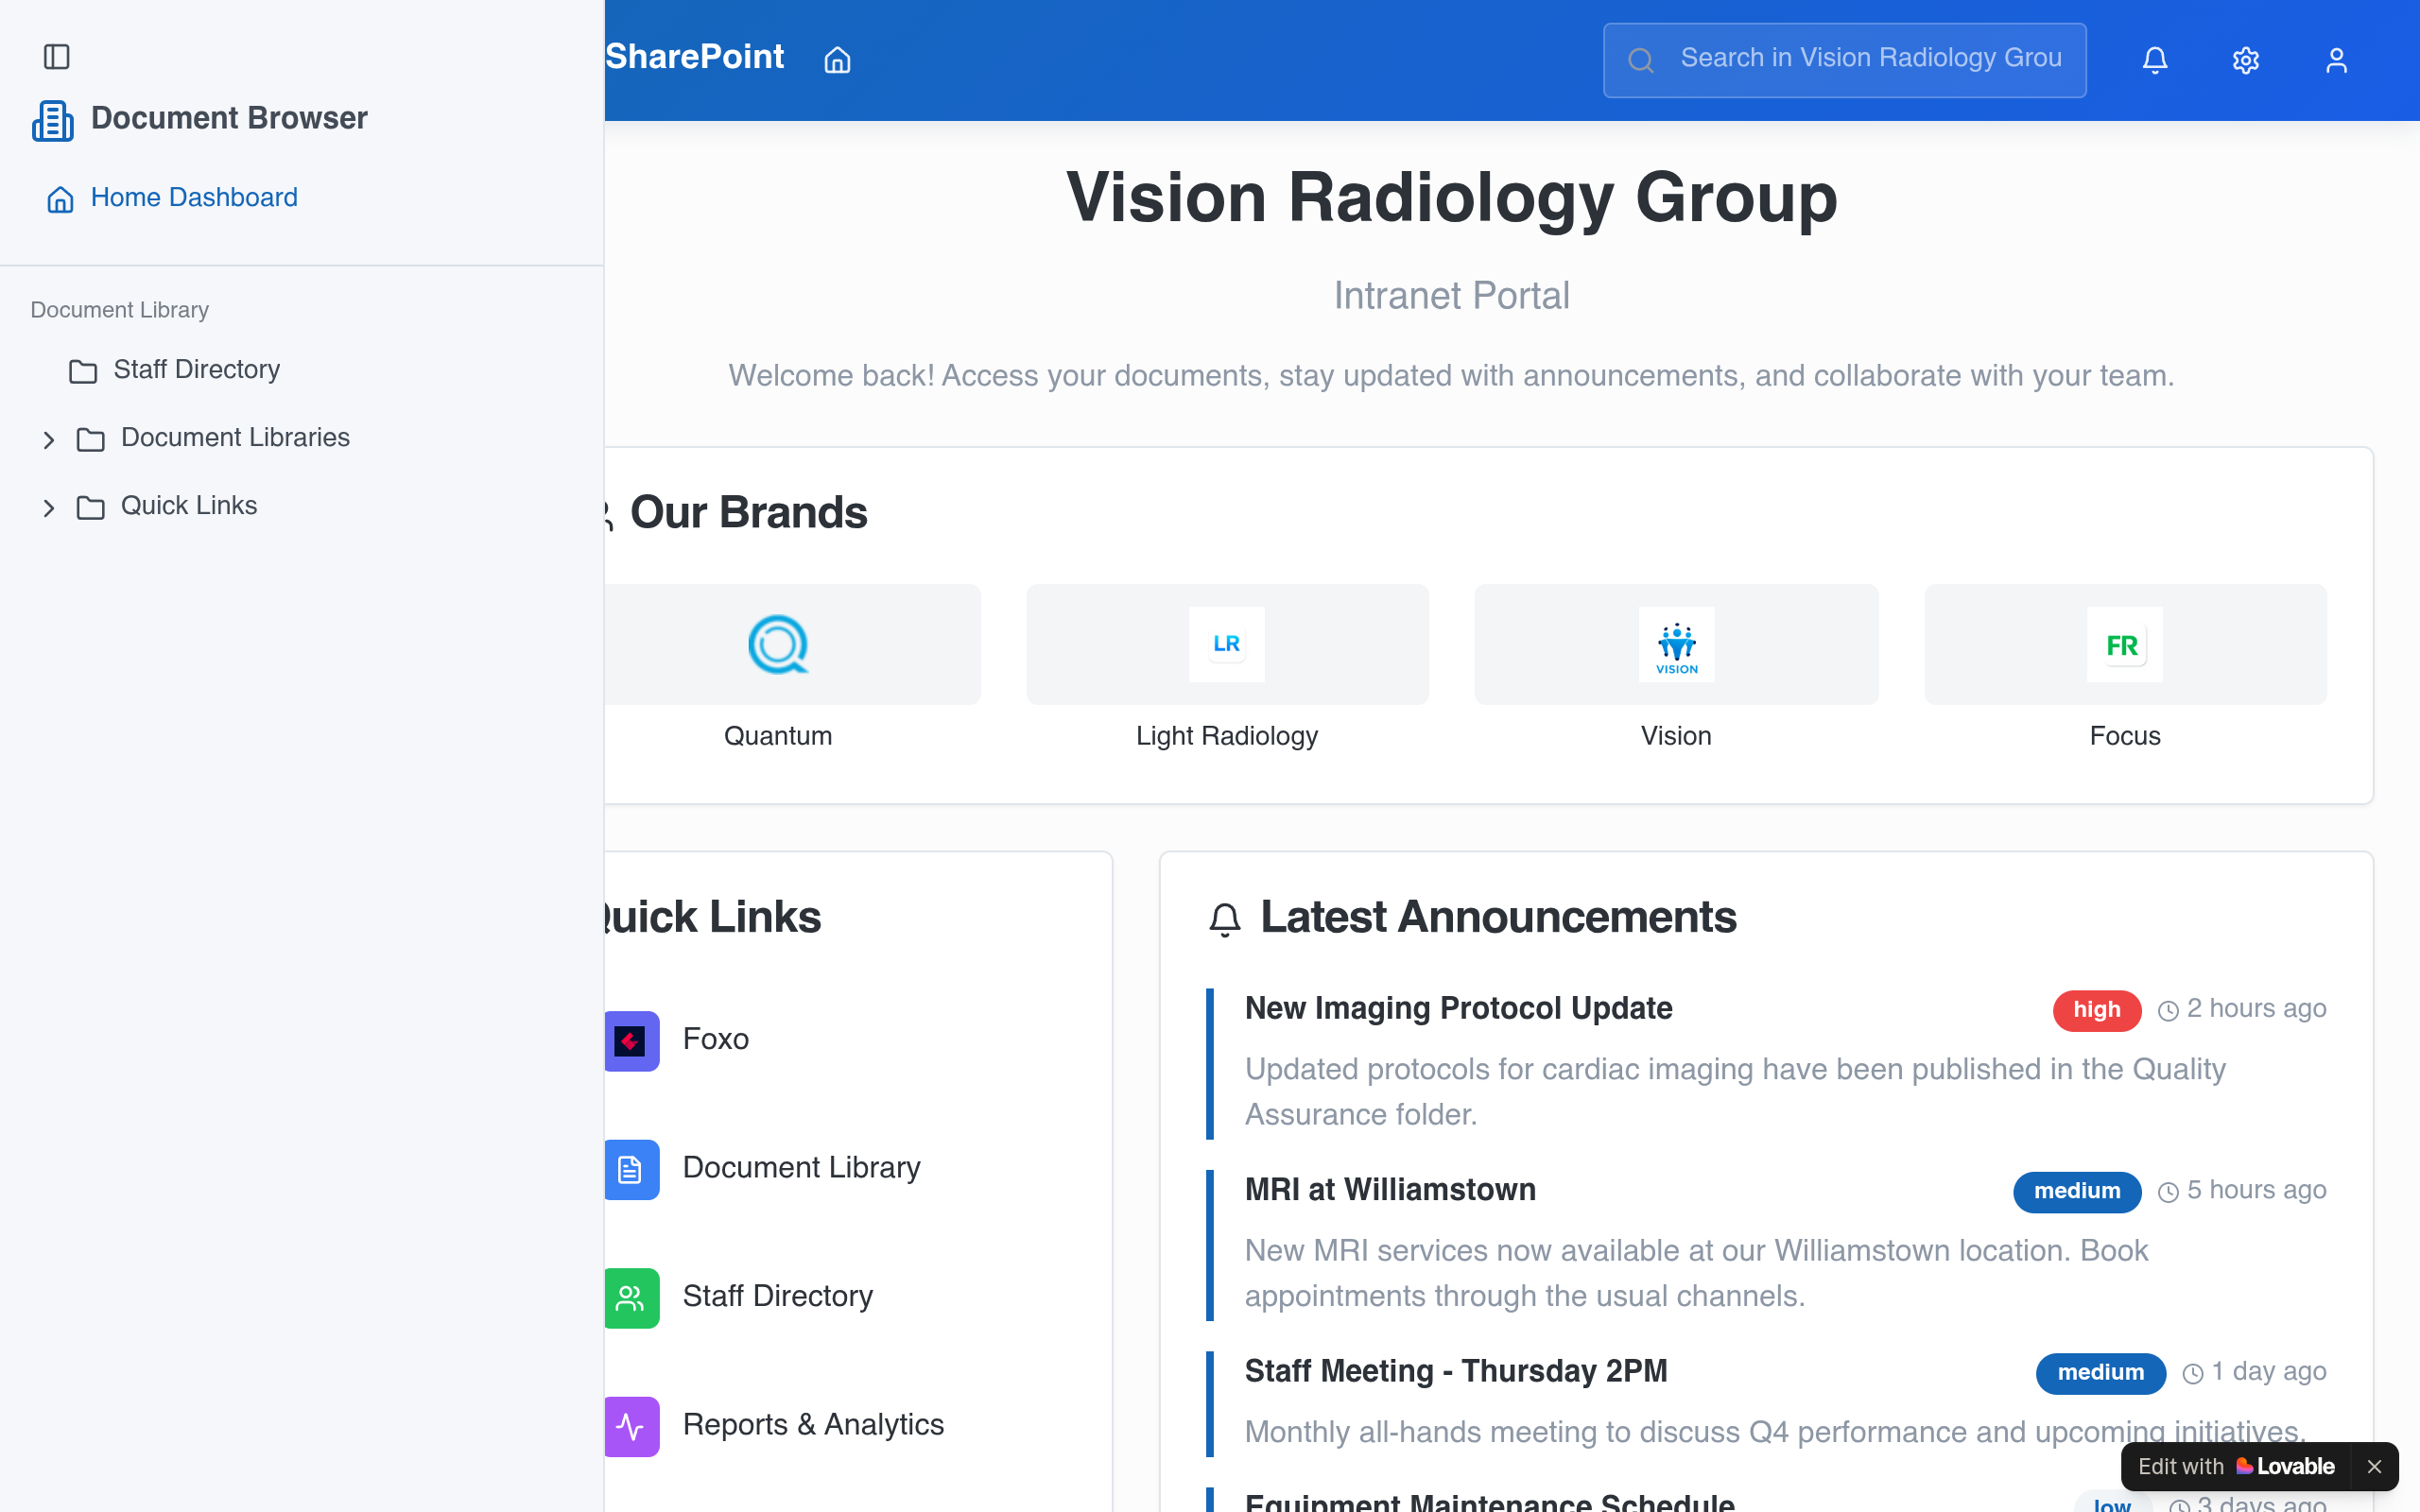Dismiss the Edit with Lovable banner
This screenshot has height=1512, width=2420.
[x=2374, y=1467]
